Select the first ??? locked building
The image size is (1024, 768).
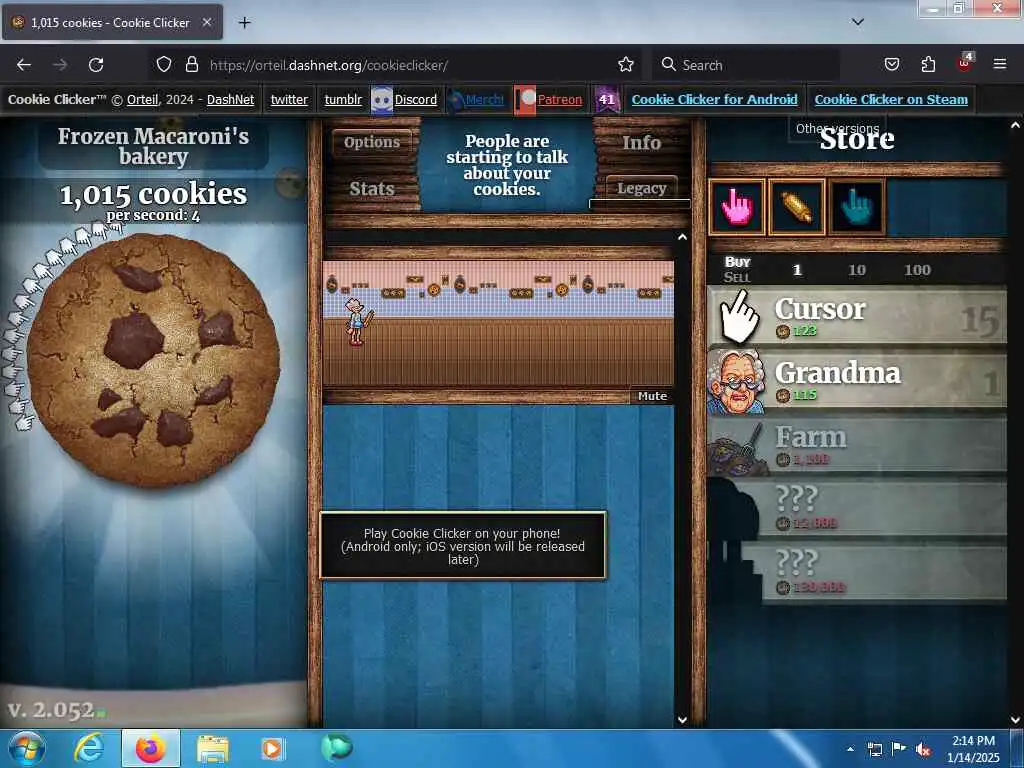[857, 510]
